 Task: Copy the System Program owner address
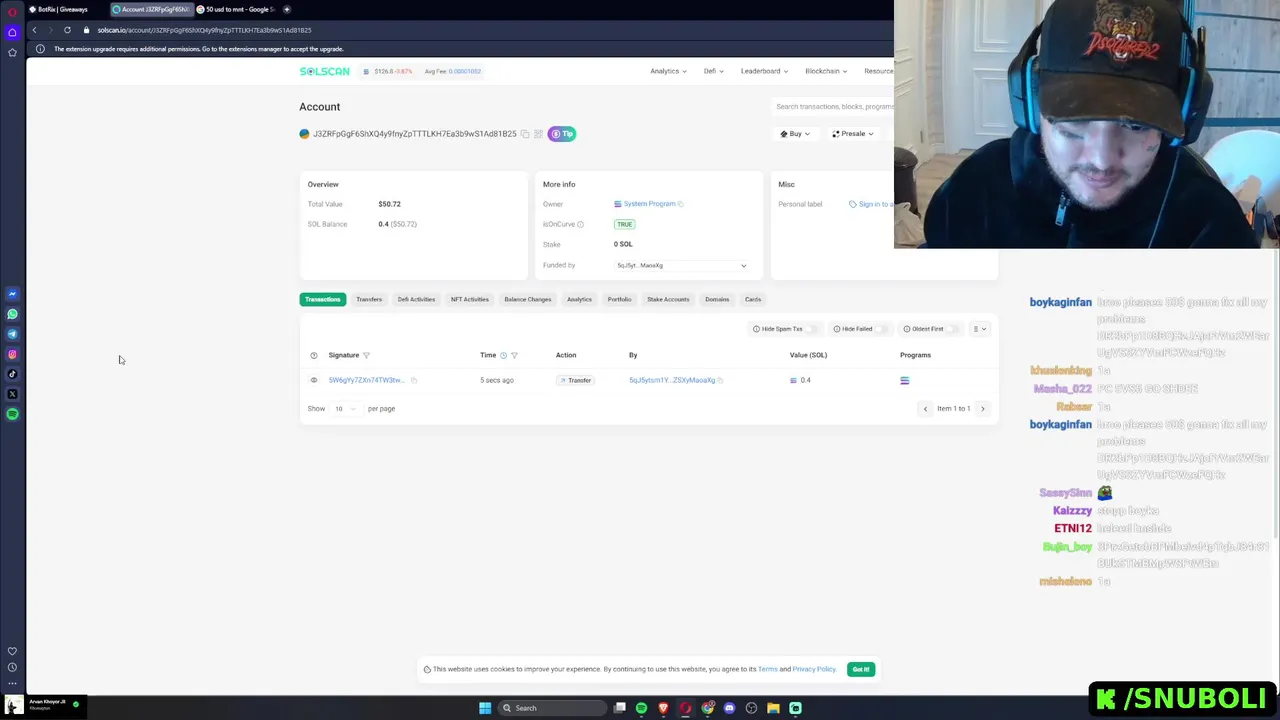tap(680, 204)
